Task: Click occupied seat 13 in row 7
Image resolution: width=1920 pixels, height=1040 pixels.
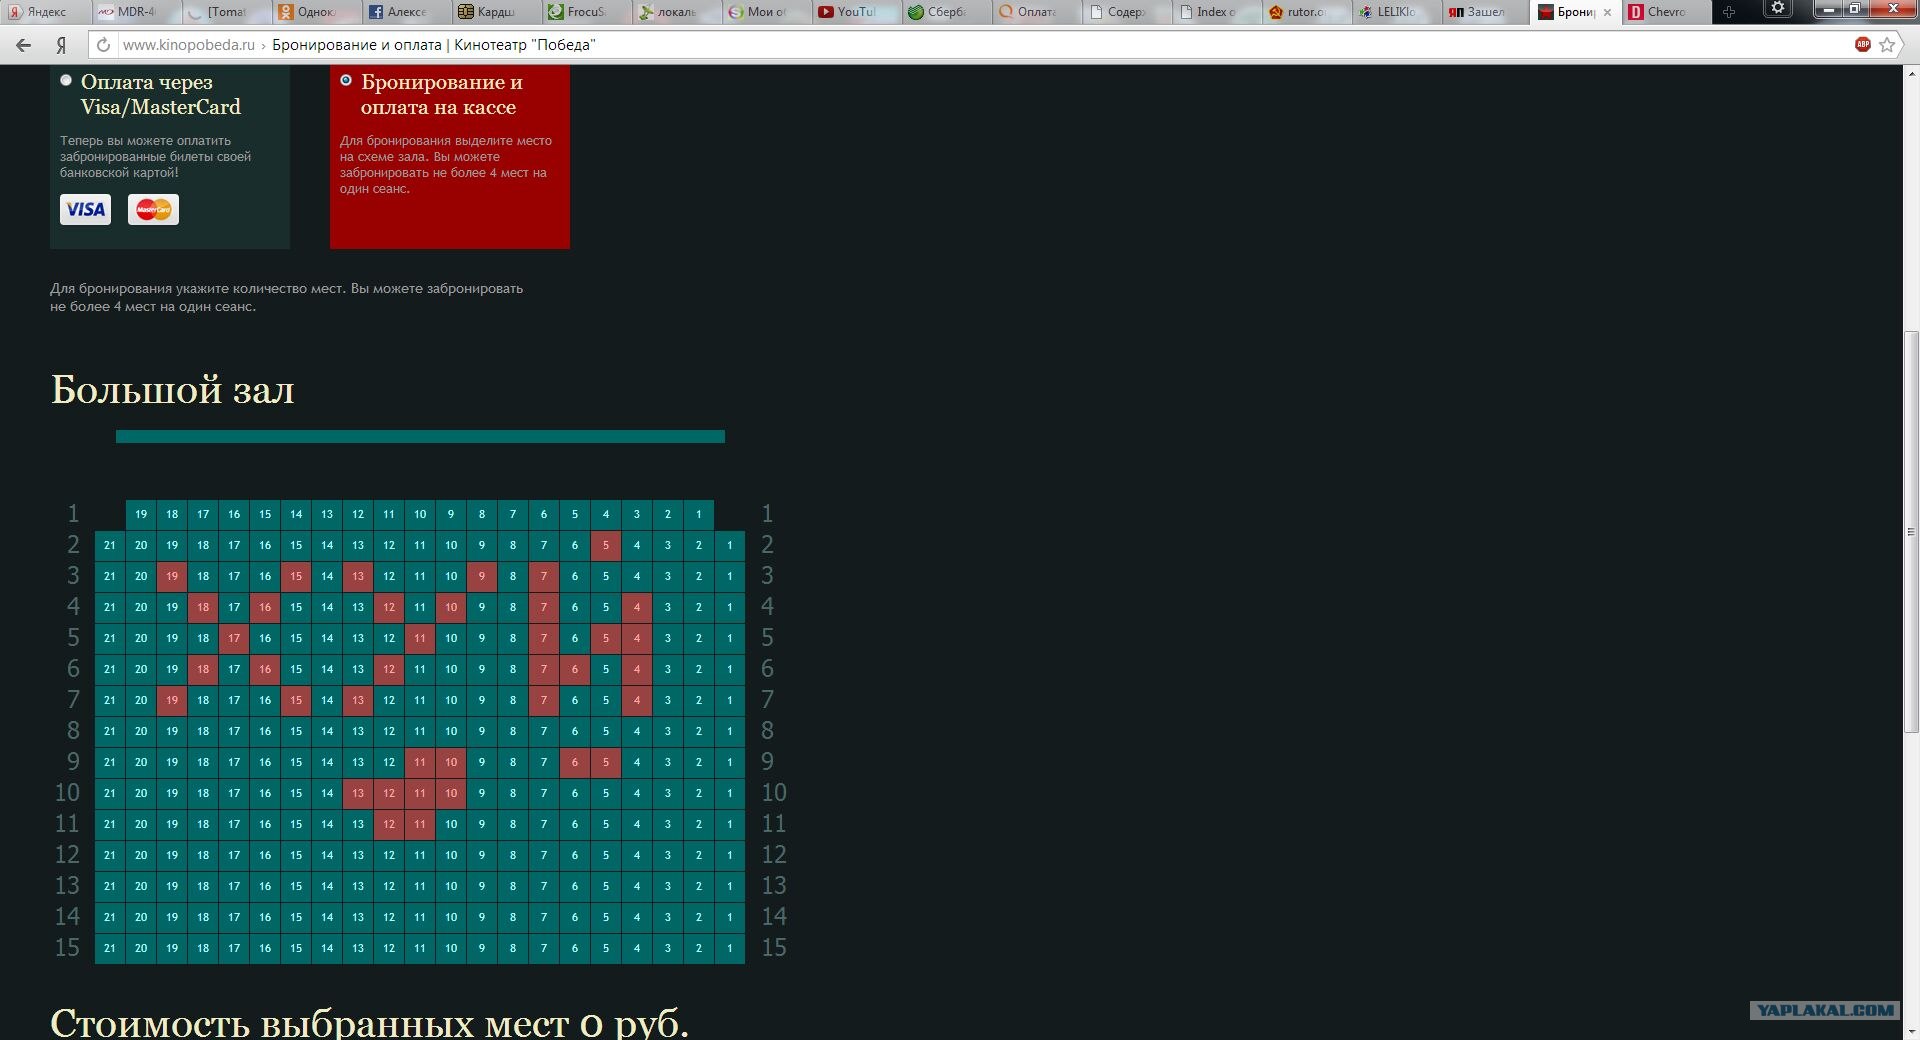Action: (358, 700)
